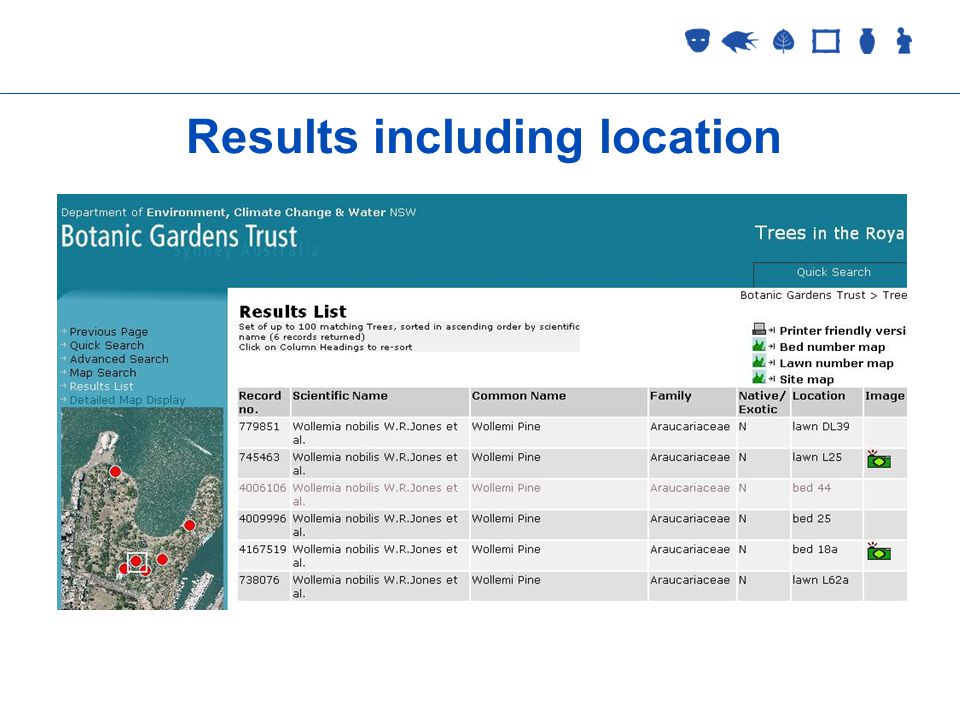Click Wollemi Pine in record 779851 row

coord(506,426)
